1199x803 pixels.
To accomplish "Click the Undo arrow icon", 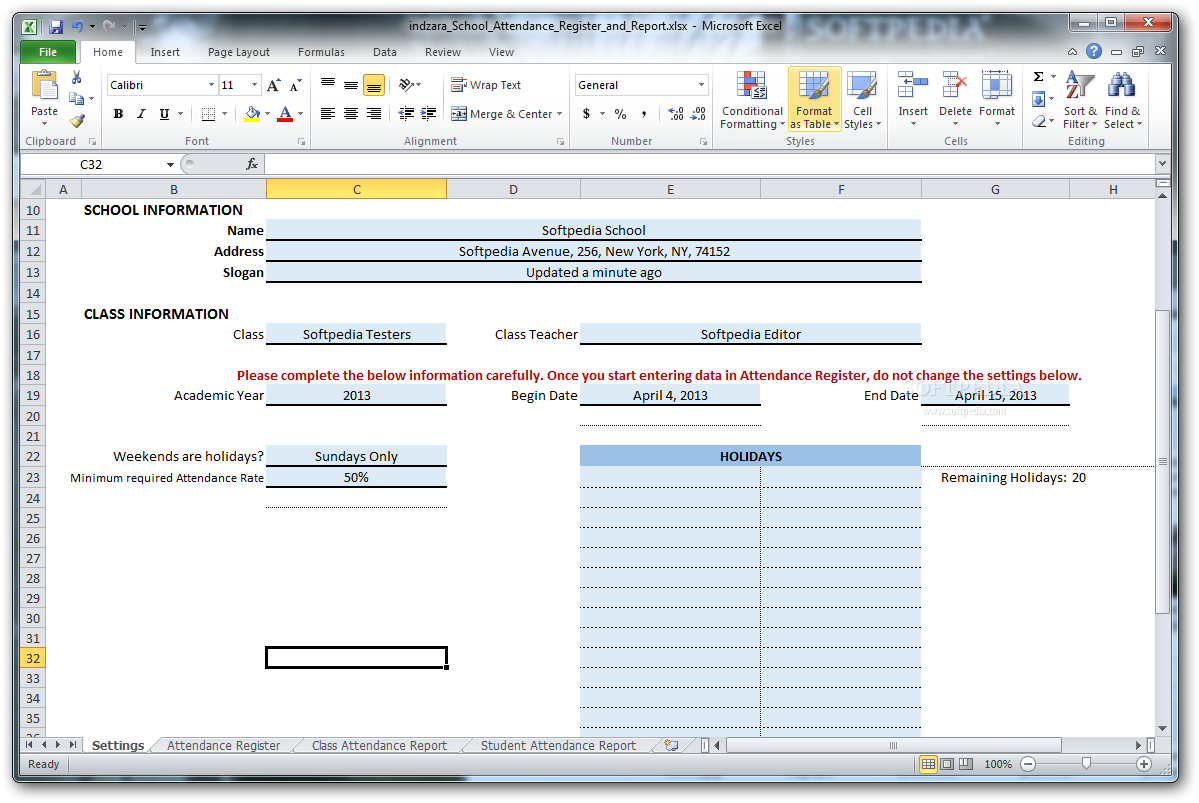I will click(x=77, y=27).
